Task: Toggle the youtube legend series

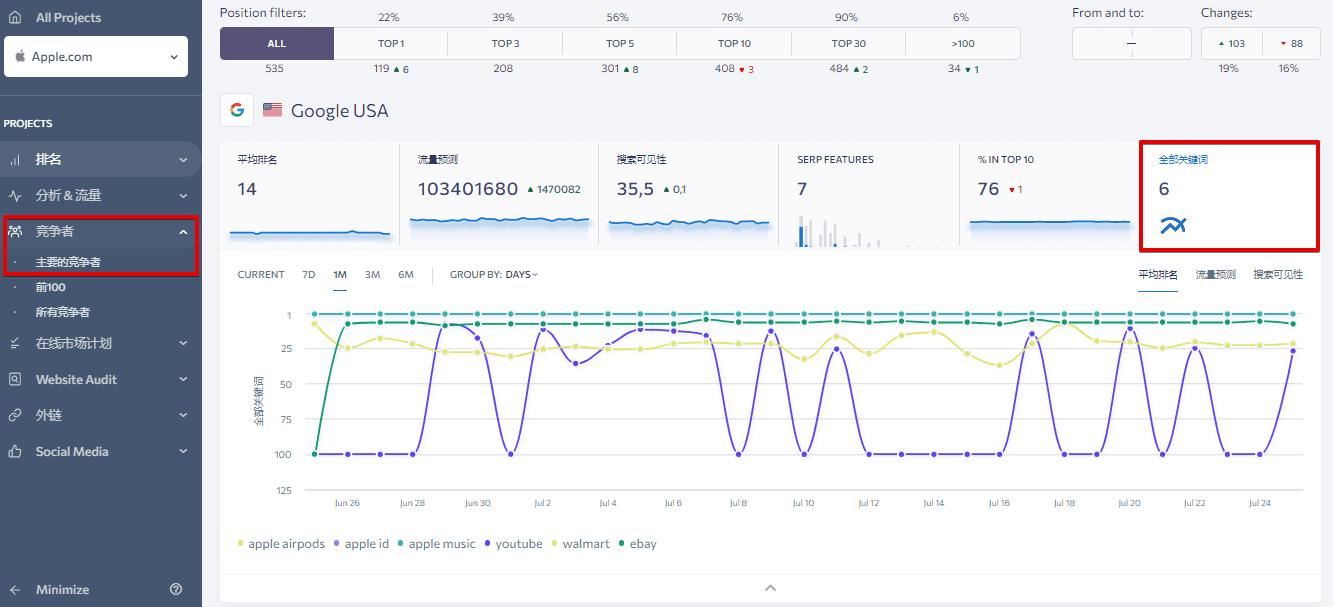Action: 513,544
